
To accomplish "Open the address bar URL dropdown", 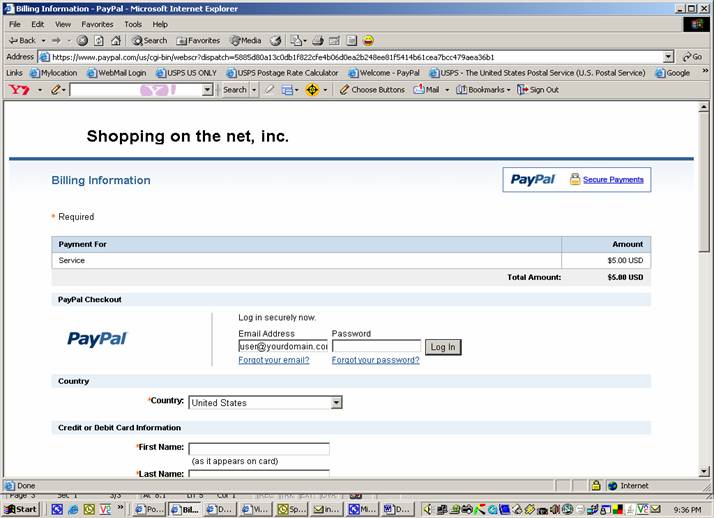I will [x=668, y=57].
